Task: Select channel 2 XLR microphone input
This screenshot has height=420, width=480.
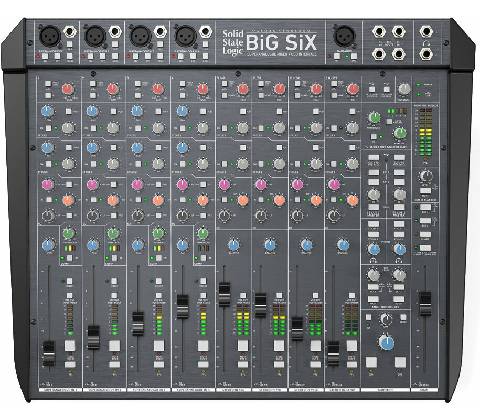Action: [95, 36]
